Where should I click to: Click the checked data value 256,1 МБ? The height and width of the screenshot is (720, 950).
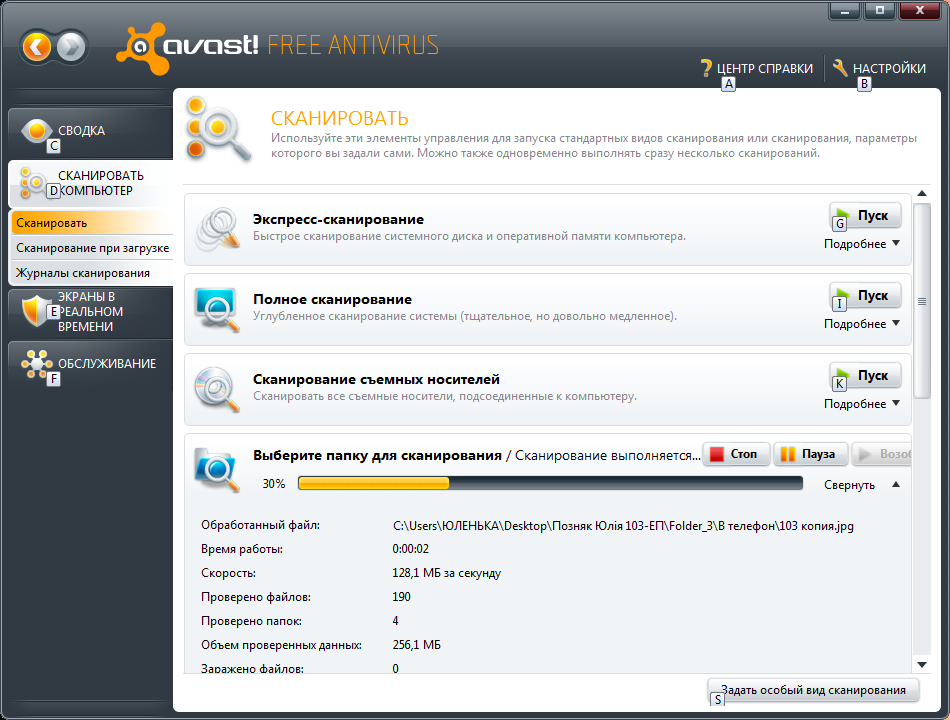pyautogui.click(x=416, y=645)
